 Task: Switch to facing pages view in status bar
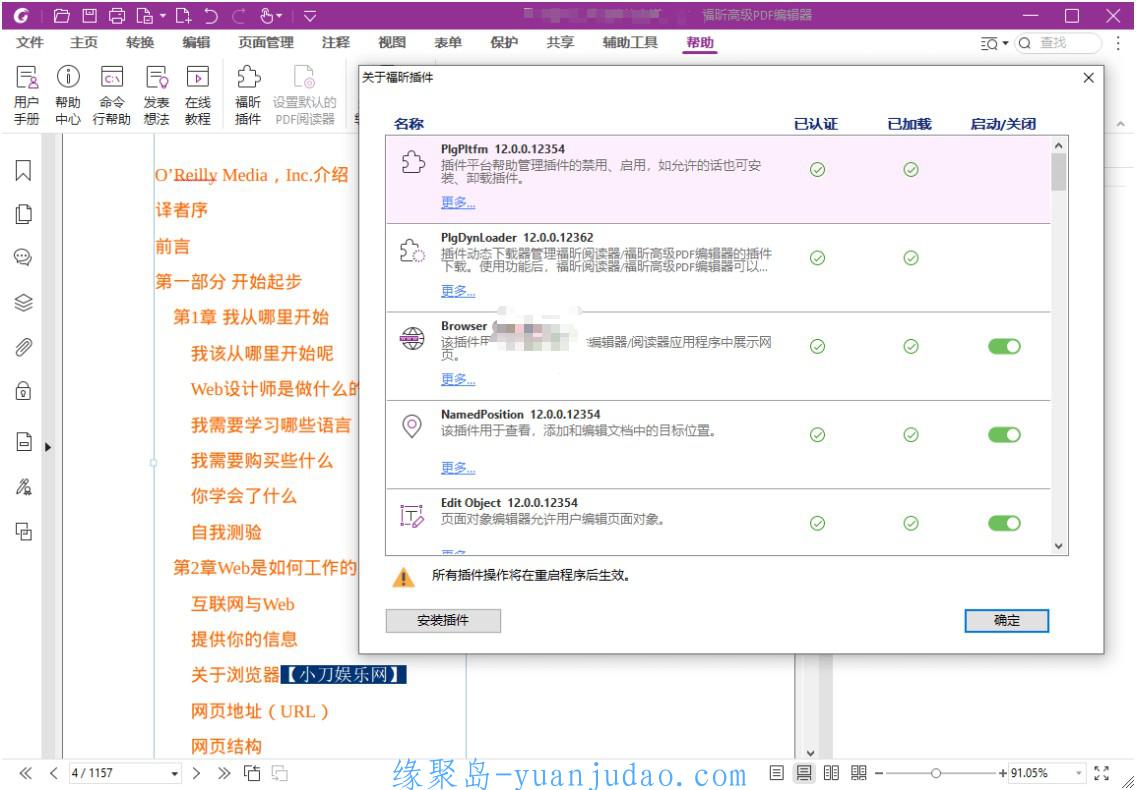(x=832, y=773)
